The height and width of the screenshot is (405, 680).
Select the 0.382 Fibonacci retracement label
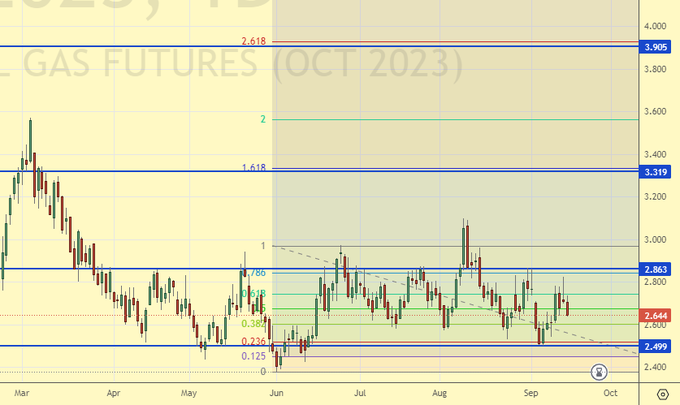pyautogui.click(x=253, y=324)
